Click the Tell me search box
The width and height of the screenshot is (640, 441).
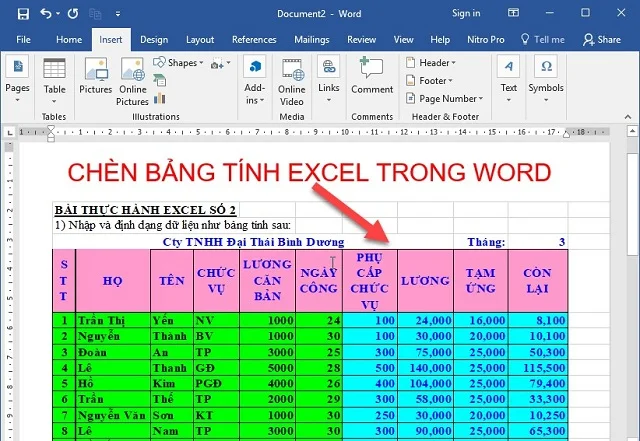(543, 40)
